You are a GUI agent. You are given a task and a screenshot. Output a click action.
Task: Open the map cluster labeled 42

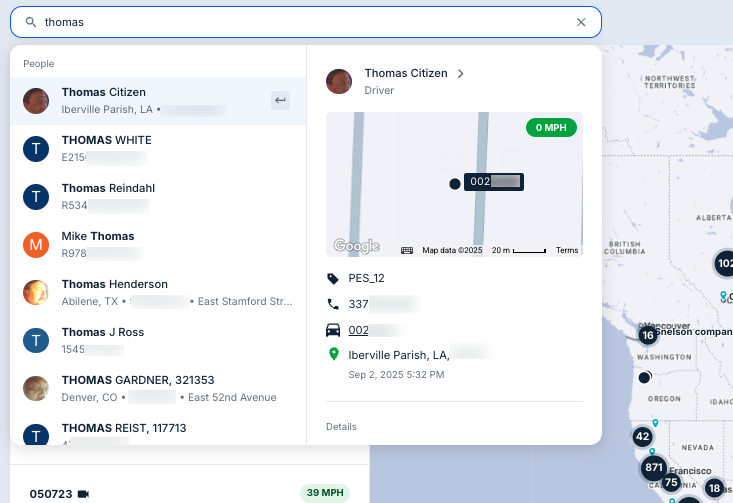(643, 436)
